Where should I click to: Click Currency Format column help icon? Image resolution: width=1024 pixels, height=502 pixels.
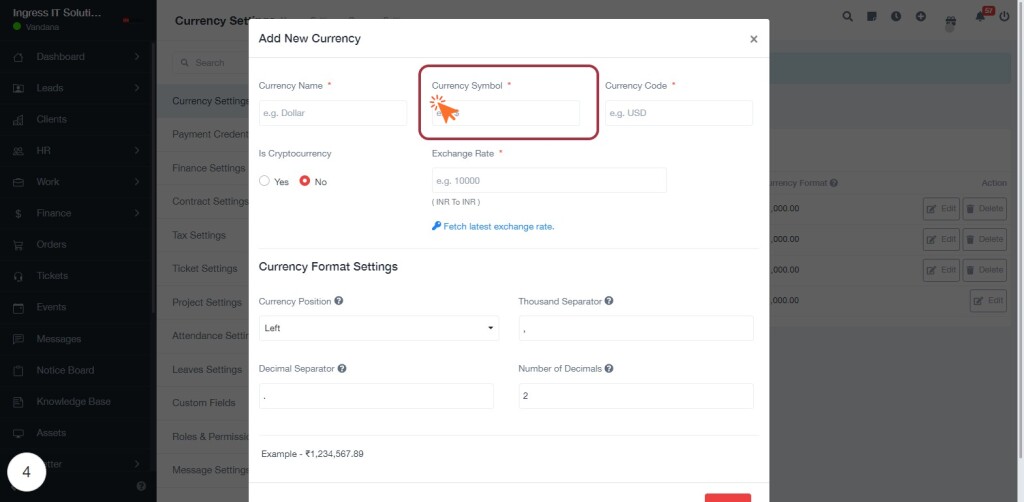click(834, 183)
